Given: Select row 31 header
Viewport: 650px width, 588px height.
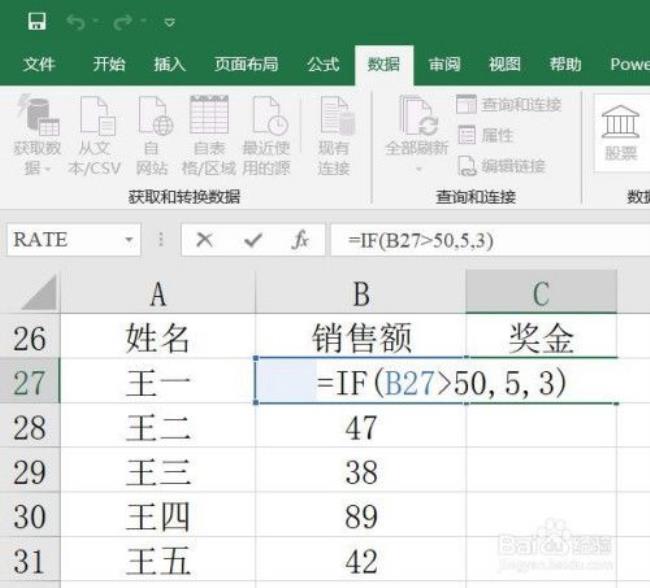Looking at the screenshot, I should 30,561.
